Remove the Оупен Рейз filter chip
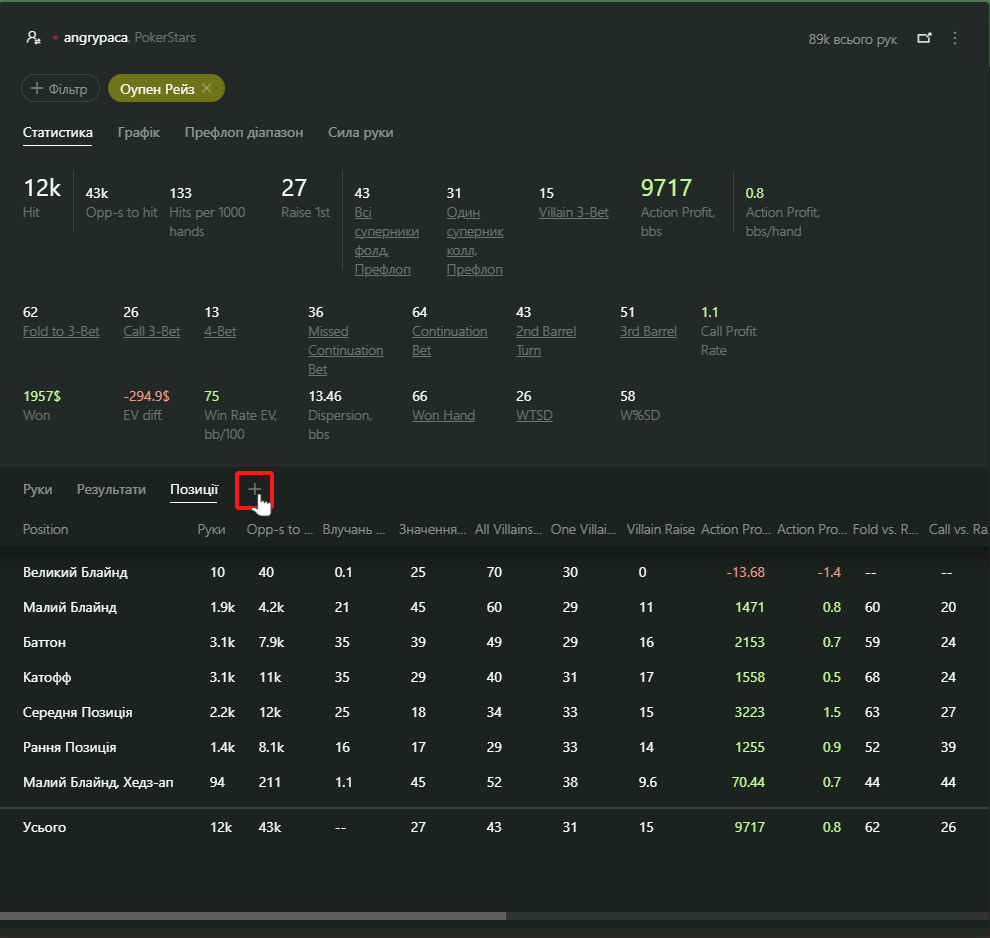The width and height of the screenshot is (990, 938). click(x=206, y=88)
